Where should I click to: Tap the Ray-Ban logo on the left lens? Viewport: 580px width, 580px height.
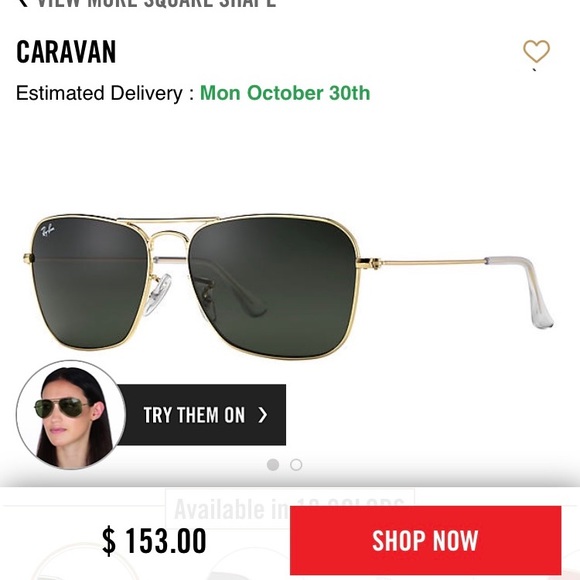47,230
